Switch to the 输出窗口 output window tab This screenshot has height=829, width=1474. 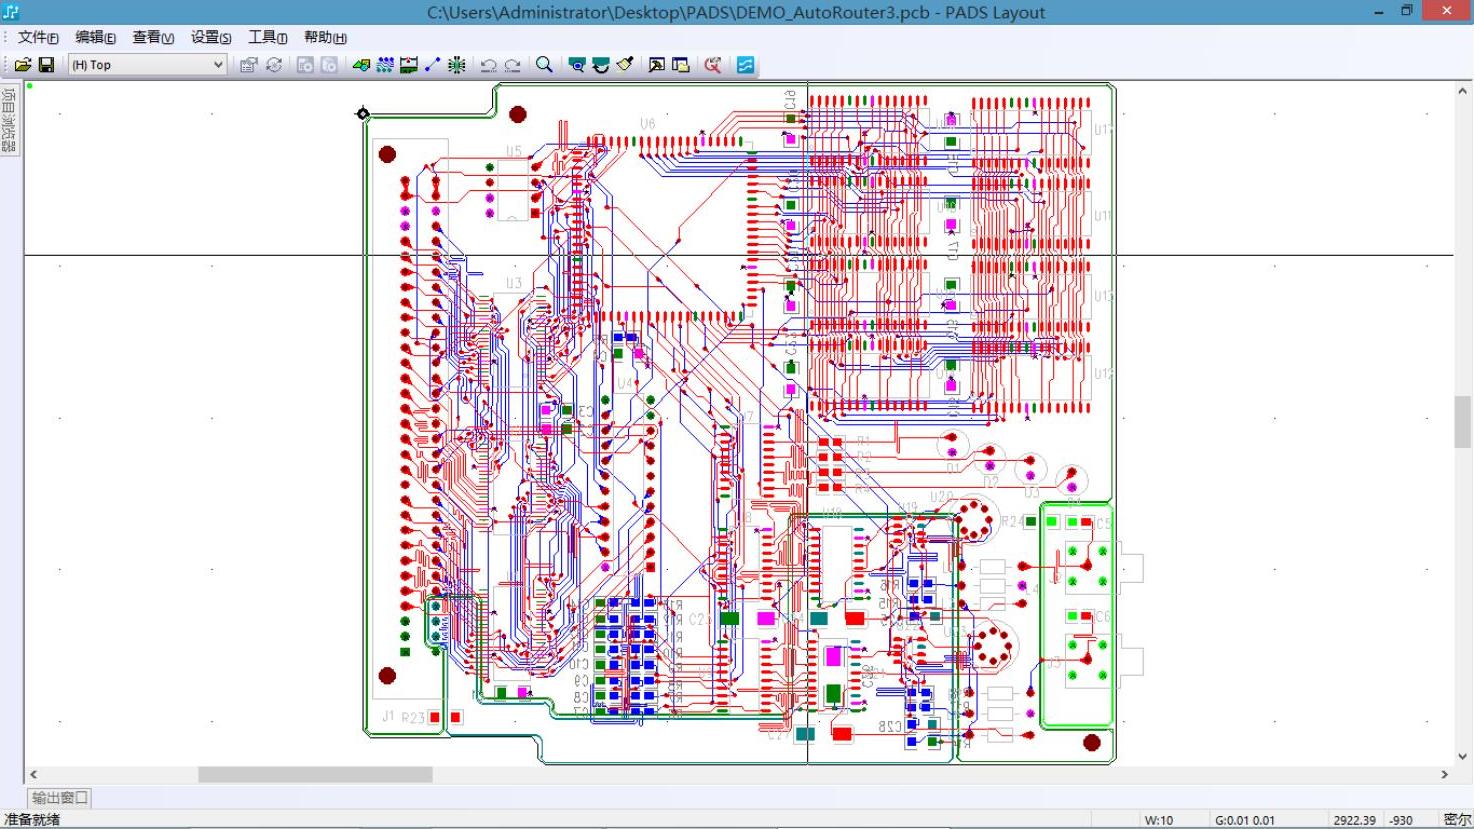tap(60, 798)
